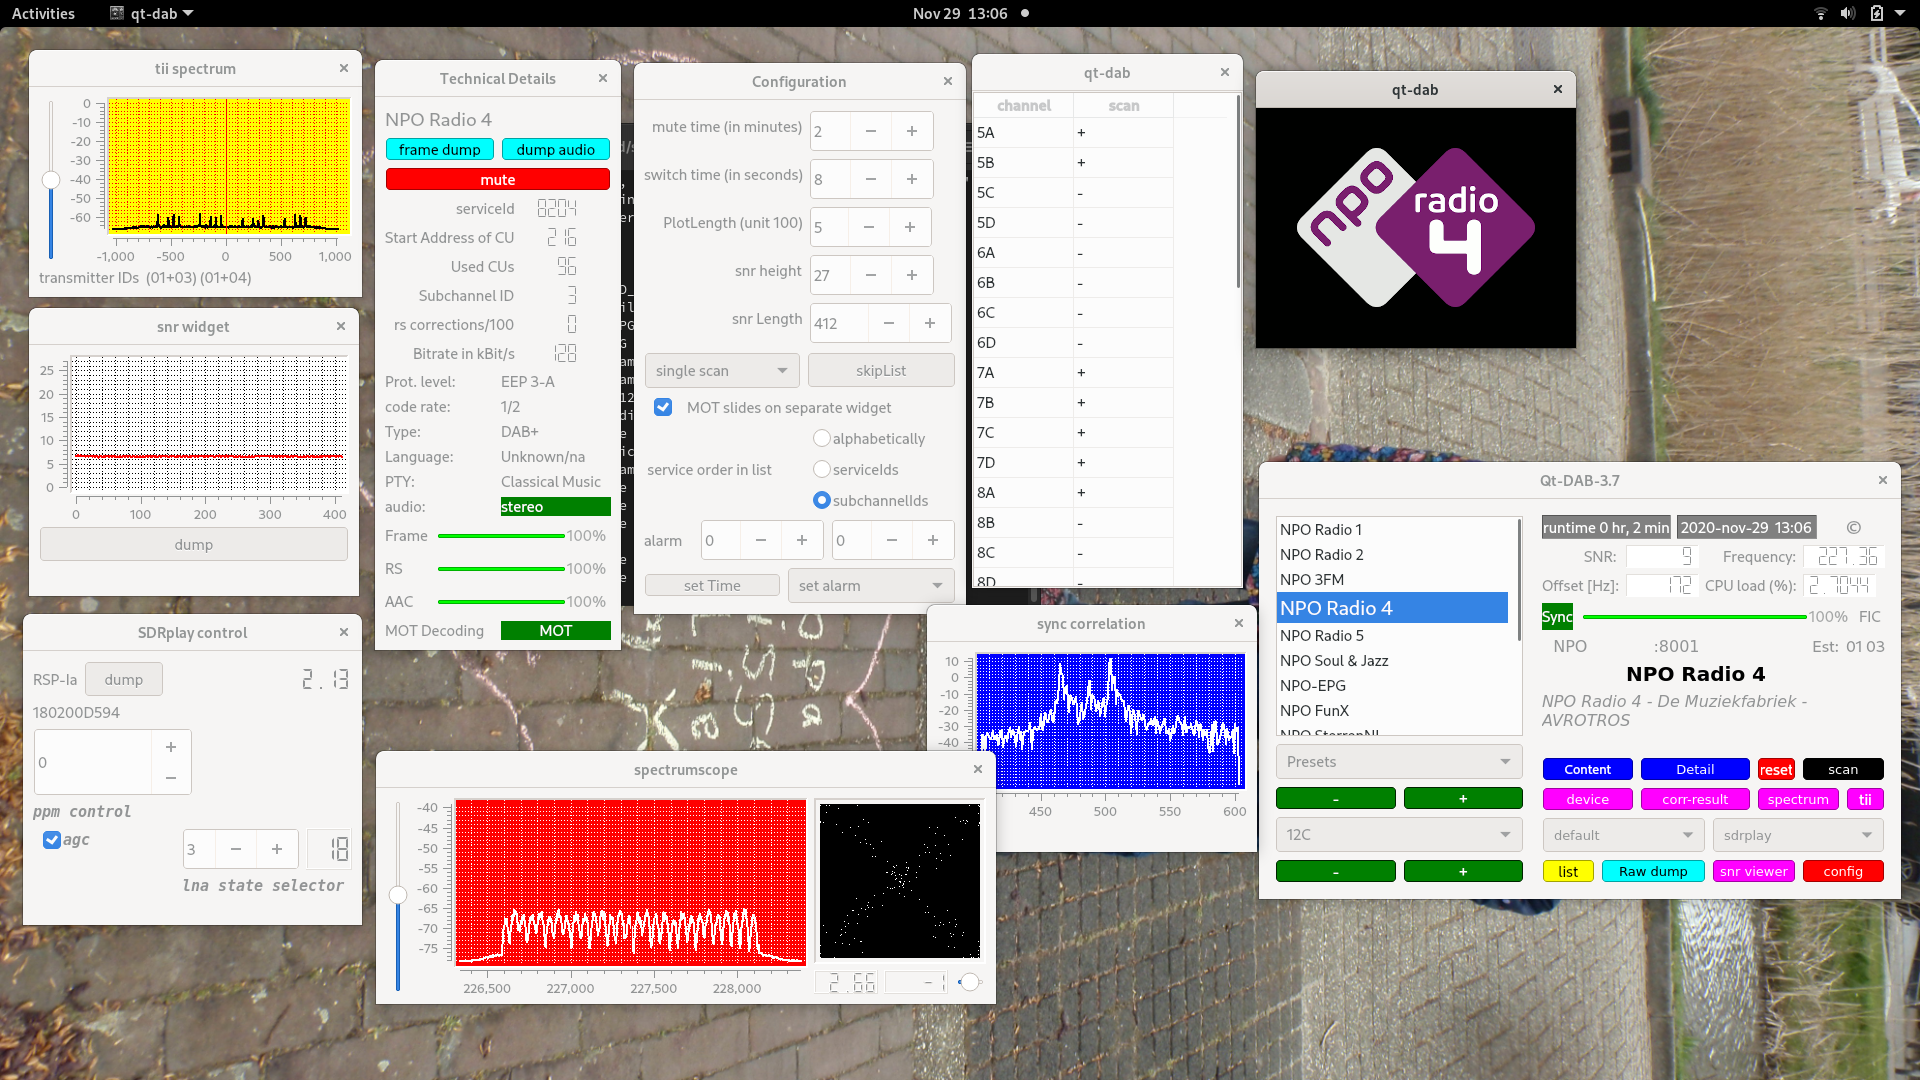Click the skipList button
Viewport: 1920px width, 1080px height.
click(881, 370)
